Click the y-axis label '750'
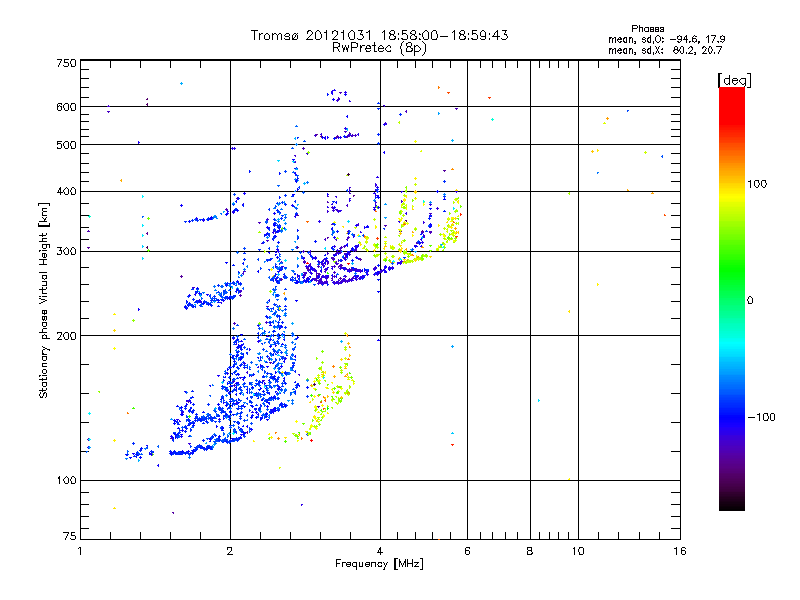Viewport: 800px width, 600px height. (66, 63)
